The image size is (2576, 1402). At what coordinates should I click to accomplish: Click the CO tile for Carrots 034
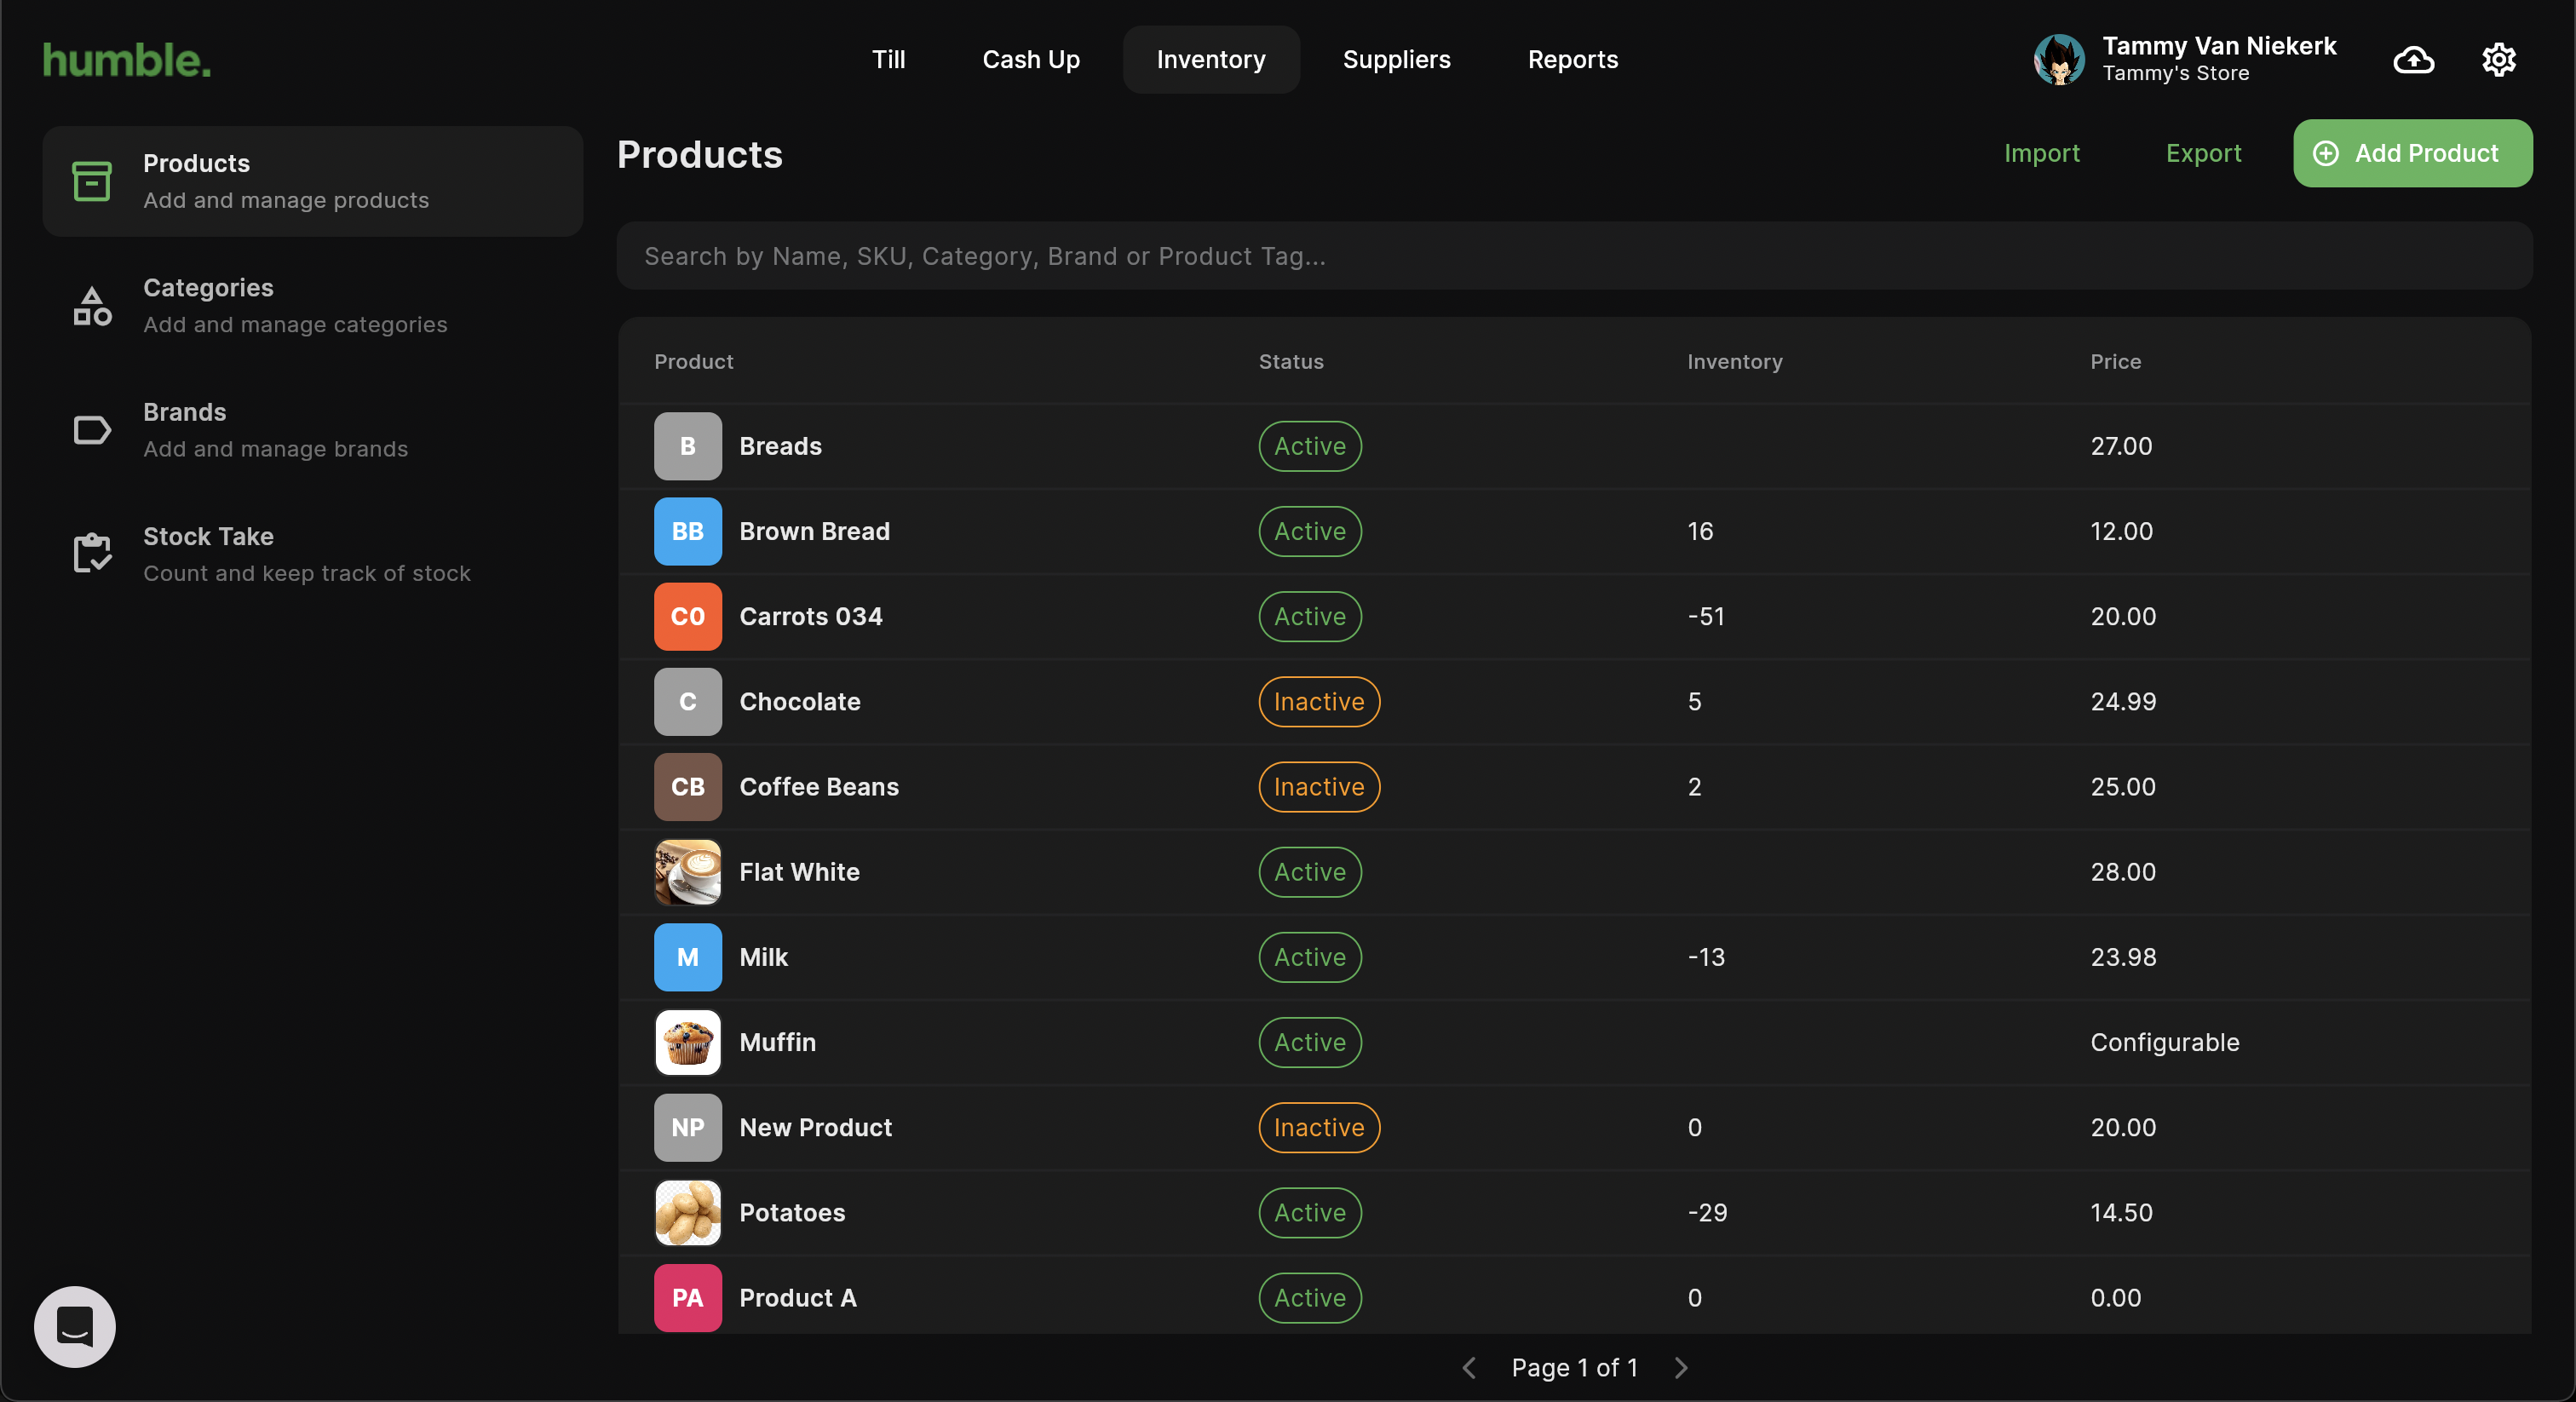click(x=687, y=616)
